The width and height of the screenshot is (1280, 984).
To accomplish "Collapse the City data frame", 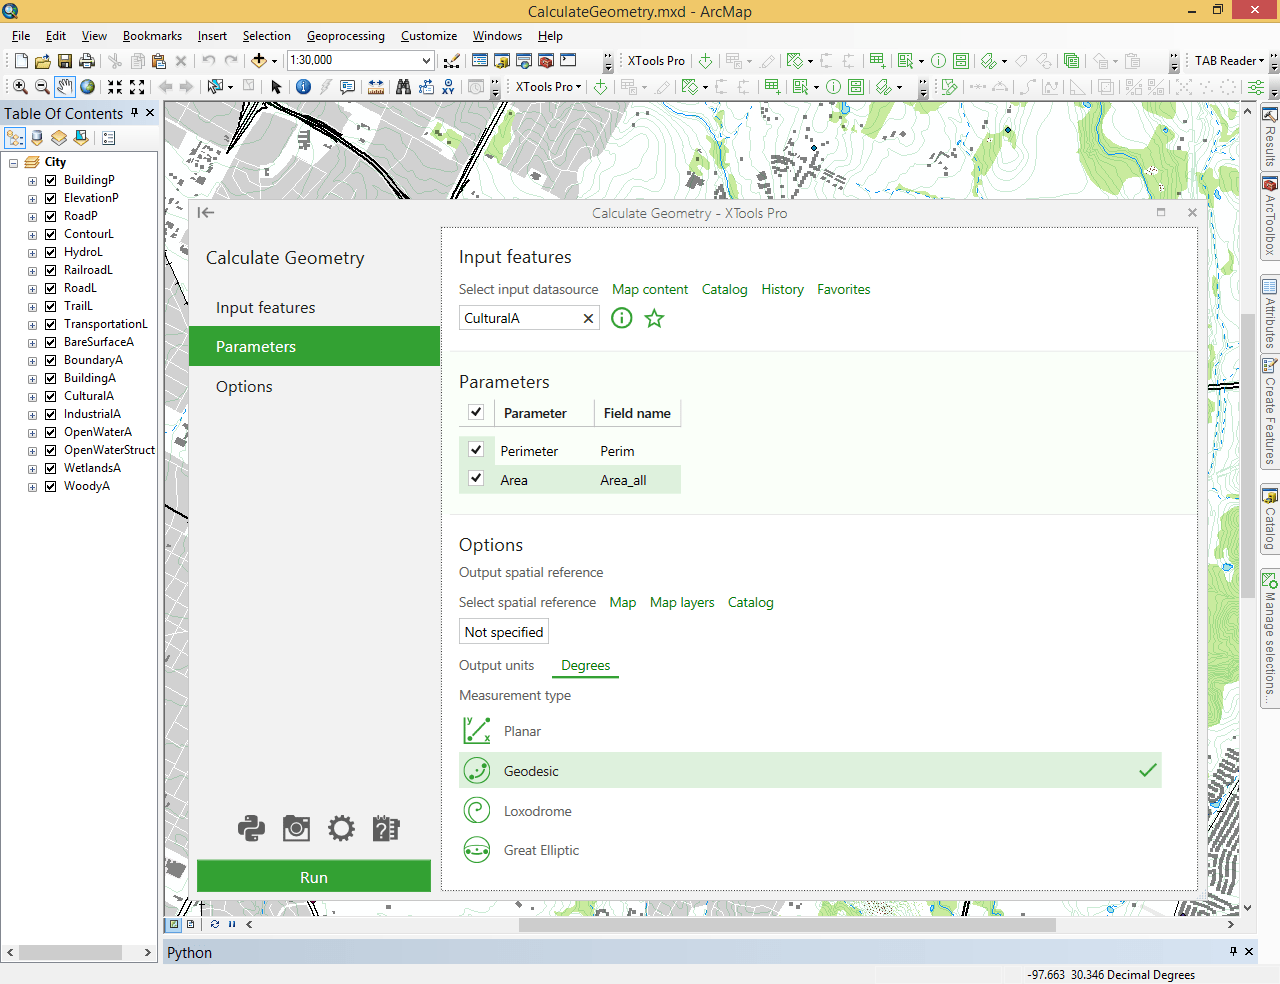I will 14,162.
